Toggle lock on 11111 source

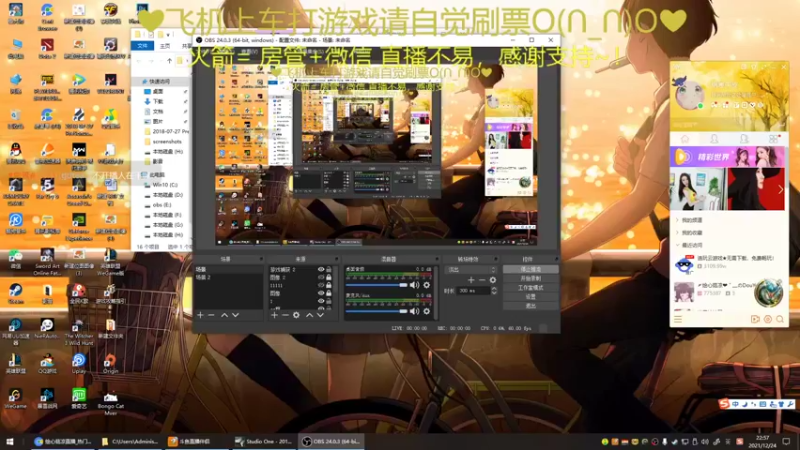click(329, 285)
